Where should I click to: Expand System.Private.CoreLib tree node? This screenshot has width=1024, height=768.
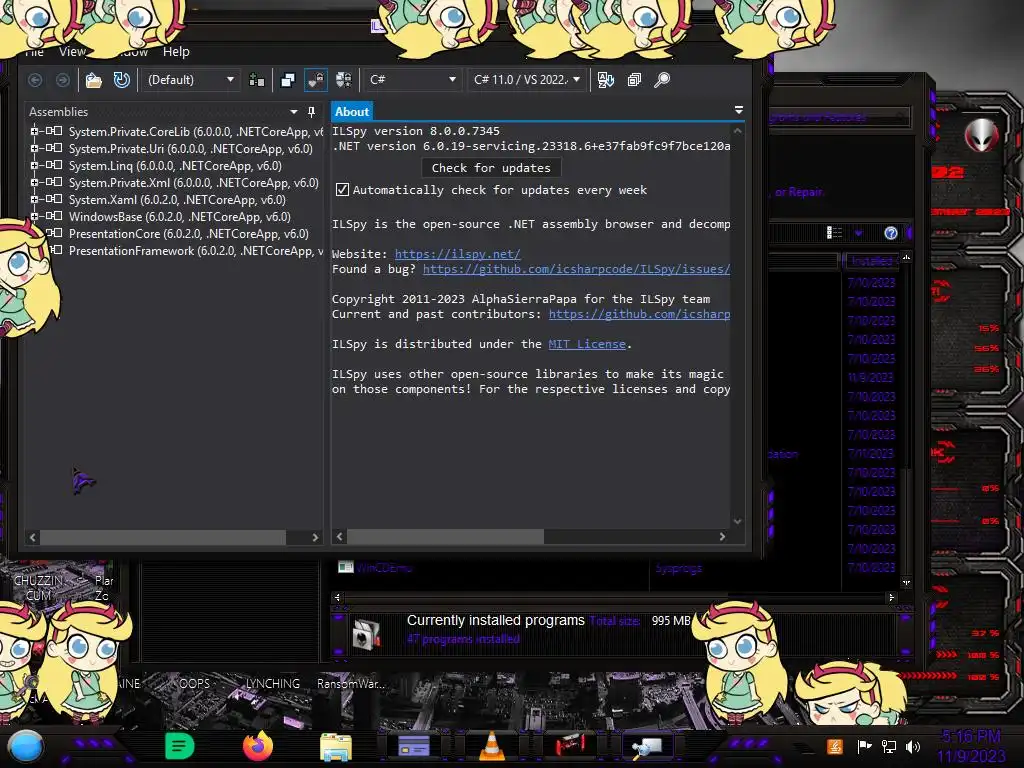(34, 131)
